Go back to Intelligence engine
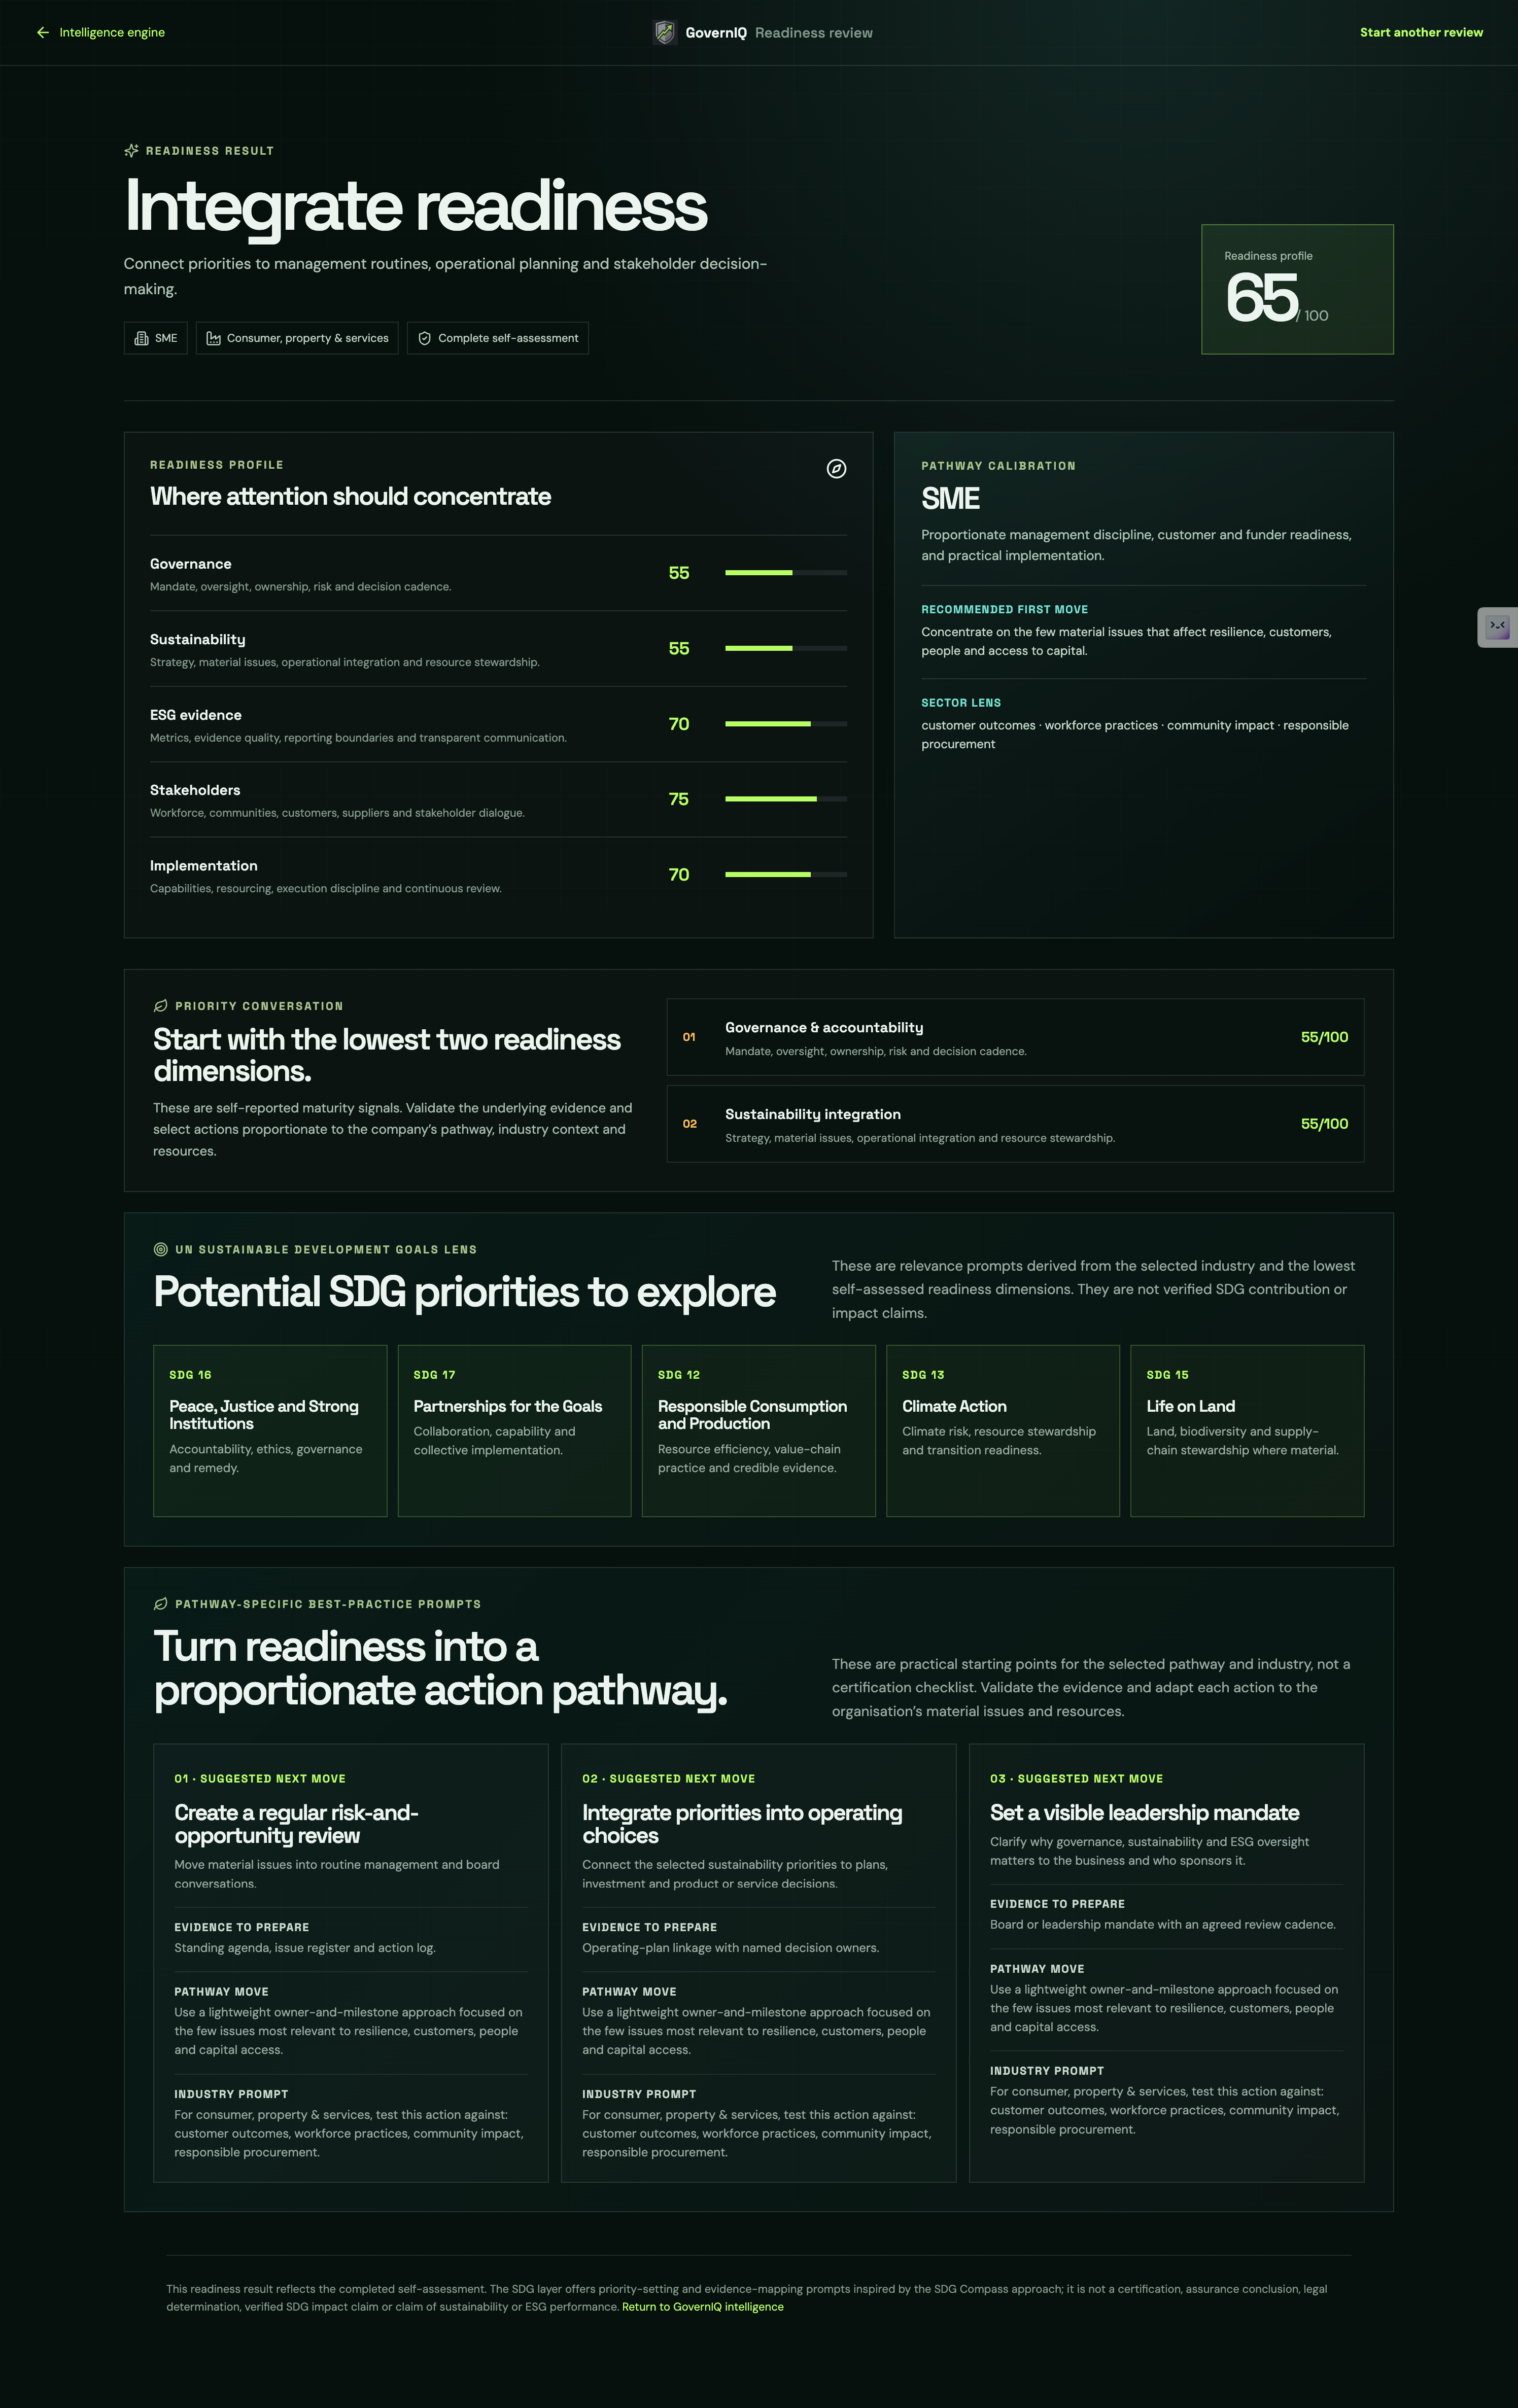This screenshot has height=2408, width=1518. click(x=100, y=33)
